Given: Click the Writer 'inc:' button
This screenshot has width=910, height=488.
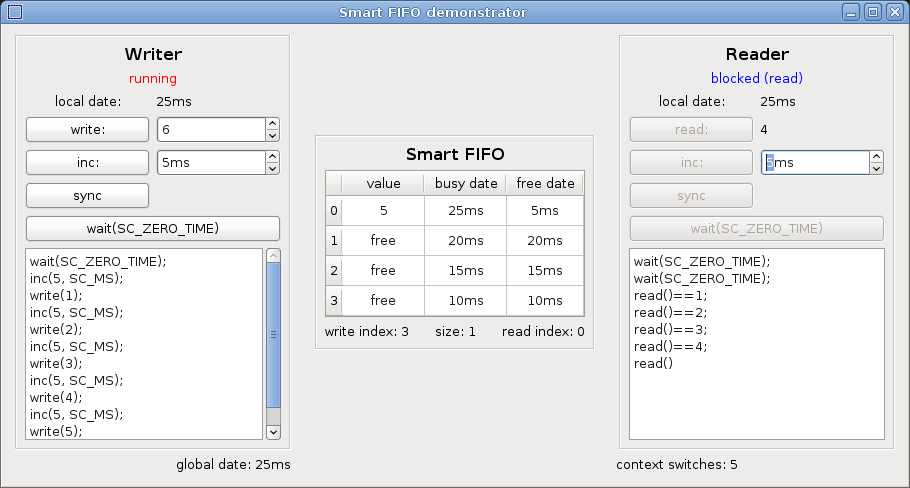Looking at the screenshot, I should (x=88, y=162).
